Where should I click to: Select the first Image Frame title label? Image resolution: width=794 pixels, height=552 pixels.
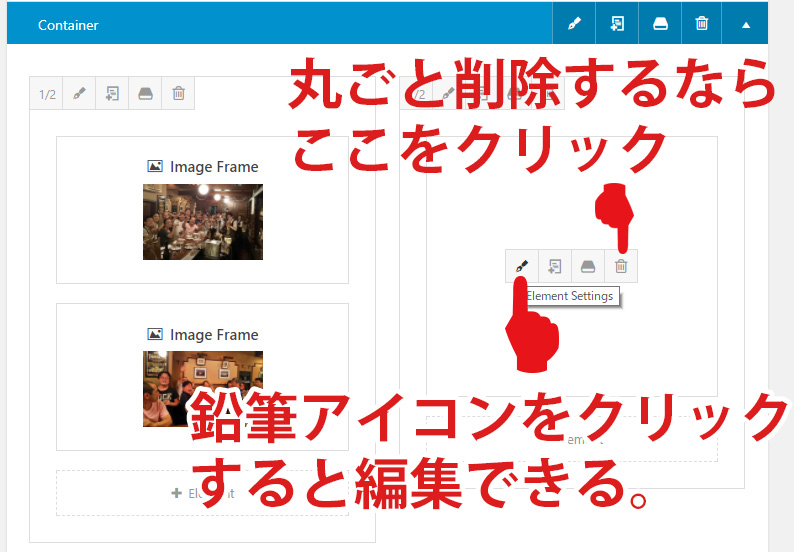point(213,167)
